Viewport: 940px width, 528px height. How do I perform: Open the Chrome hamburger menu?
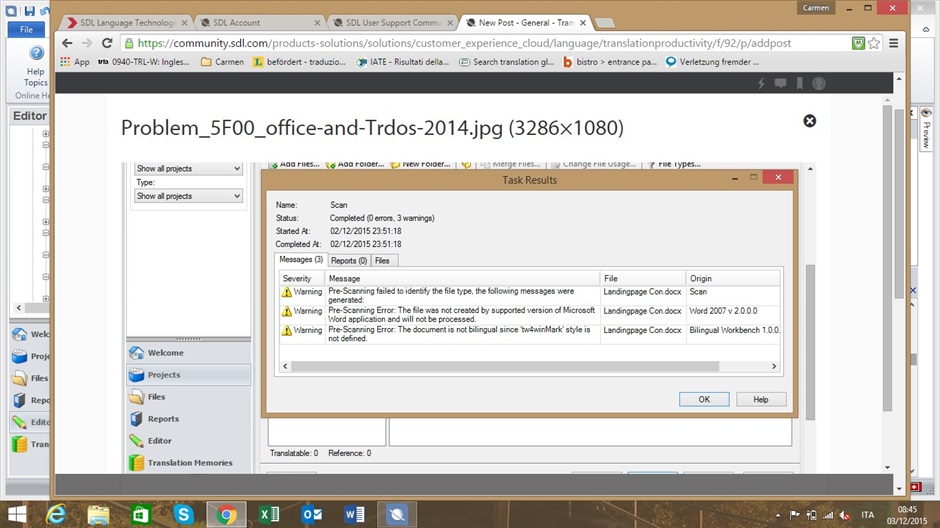(893, 43)
